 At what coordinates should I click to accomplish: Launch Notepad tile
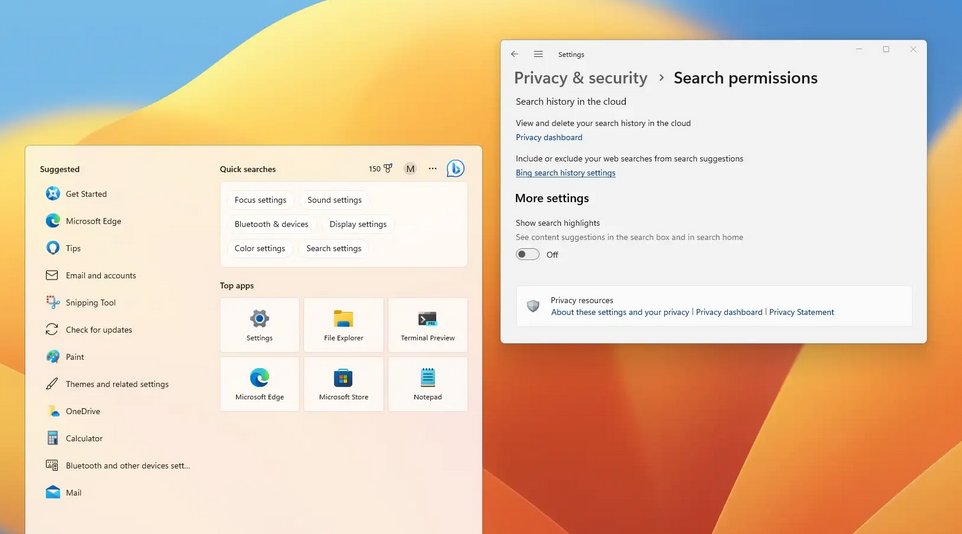[428, 384]
